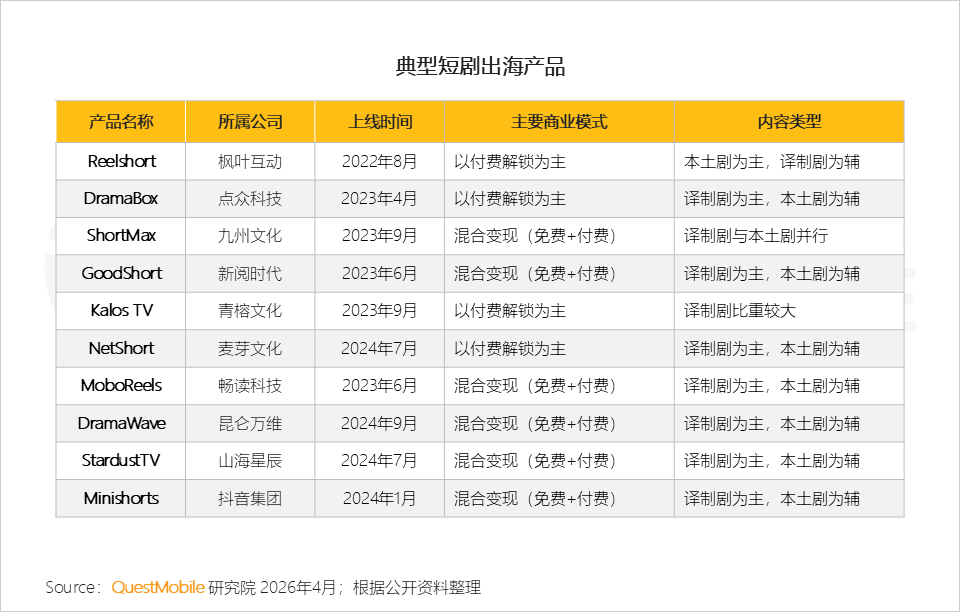Click the ShortMax product name
This screenshot has height=612, width=960.
tap(121, 236)
